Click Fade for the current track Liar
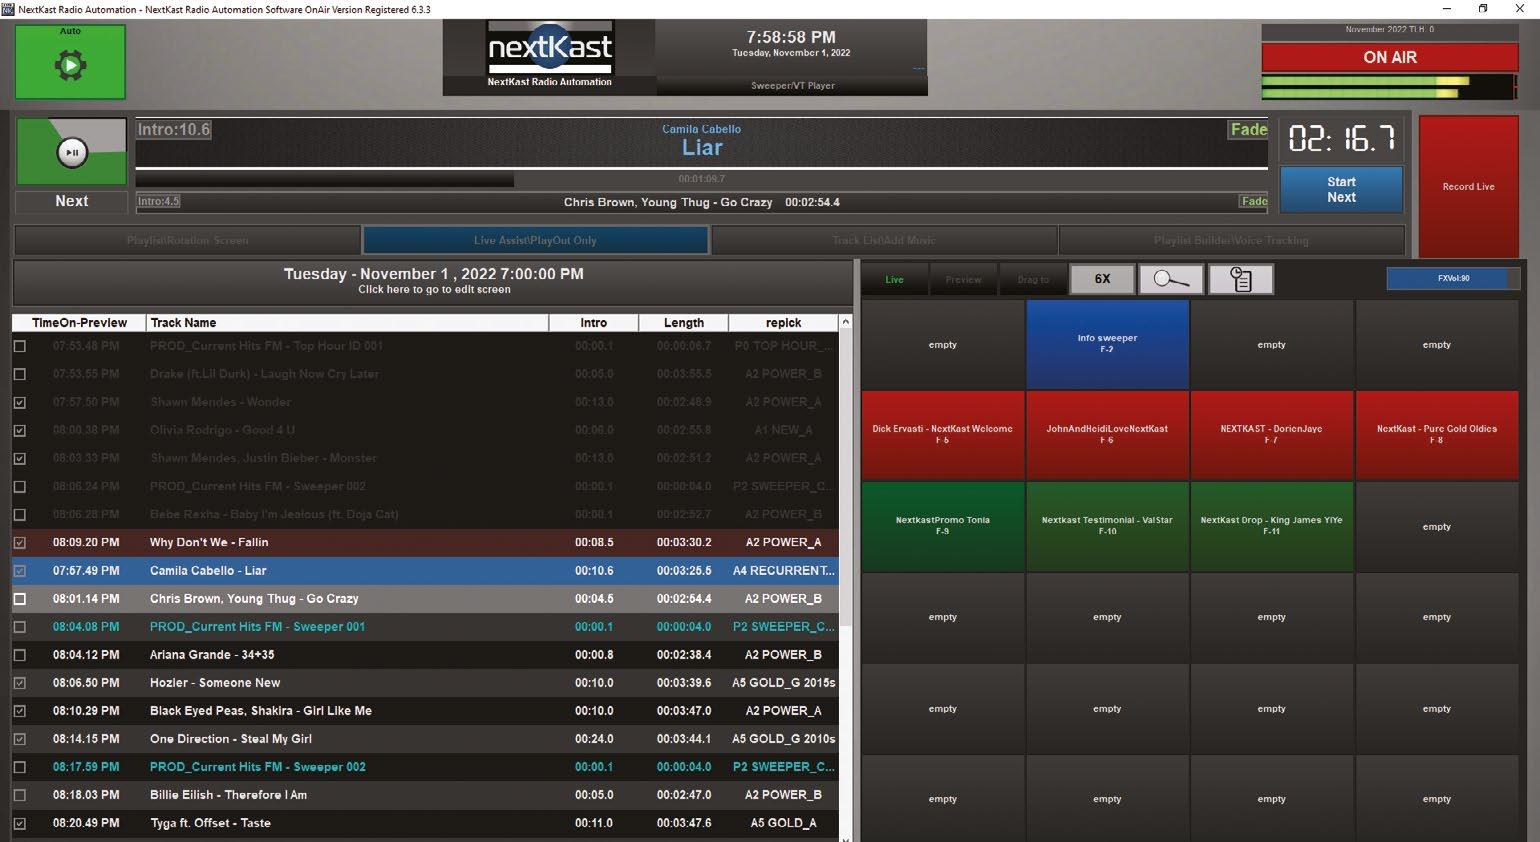1540x842 pixels. pyautogui.click(x=1248, y=129)
